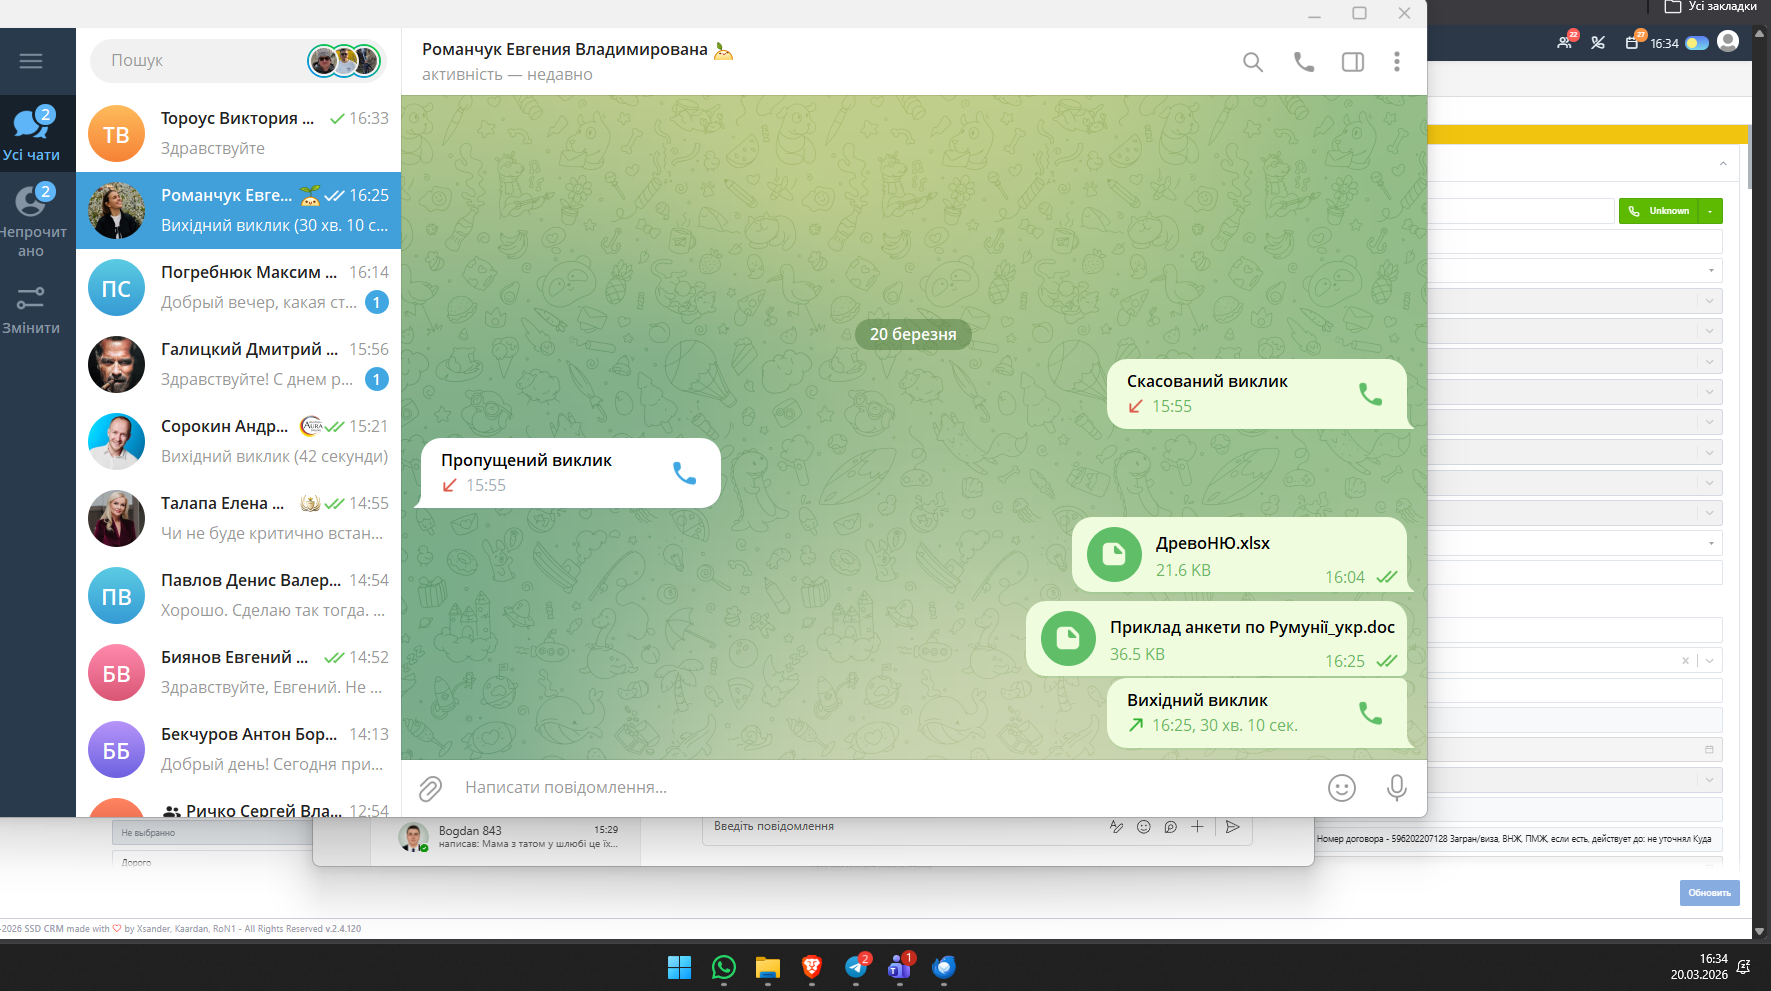This screenshot has width=1771, height=991.
Task: Open the Не выбранно dropdown in CRM
Action: point(214,832)
